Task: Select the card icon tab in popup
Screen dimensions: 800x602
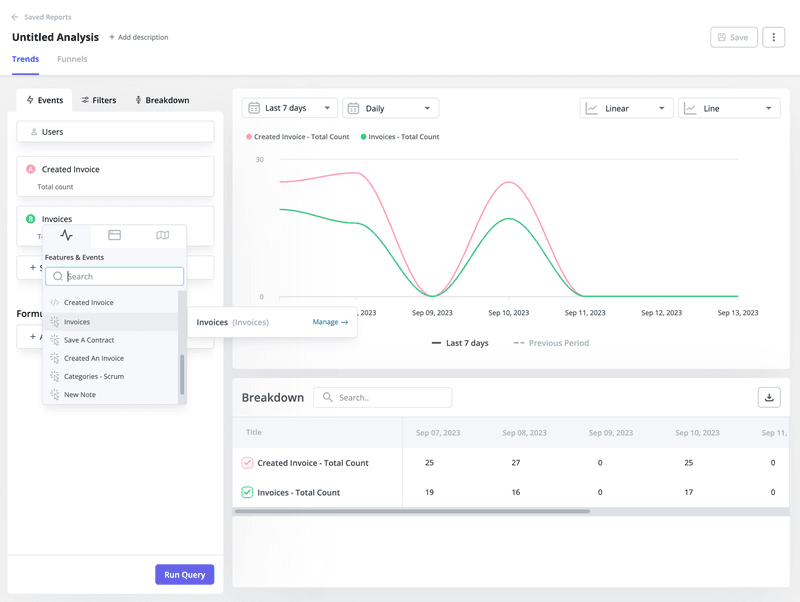Action: coord(114,236)
